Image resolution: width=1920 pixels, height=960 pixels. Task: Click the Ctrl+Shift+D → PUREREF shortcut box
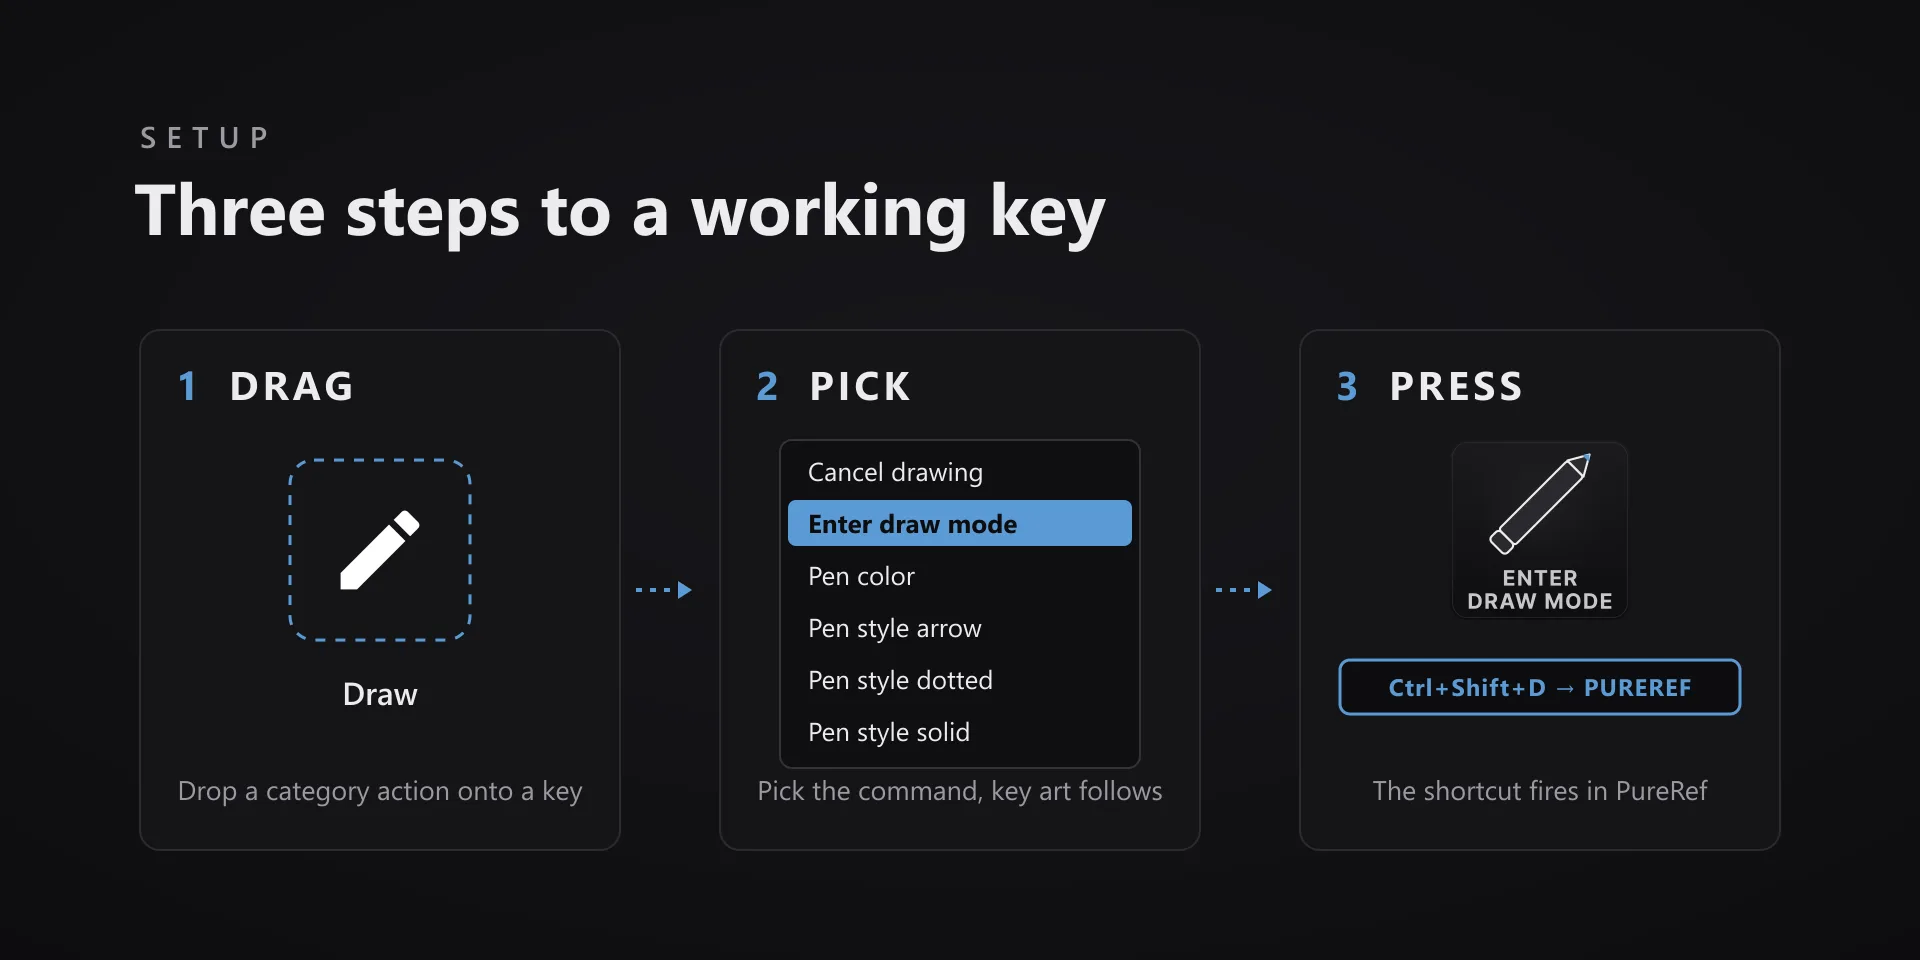[x=1540, y=687]
